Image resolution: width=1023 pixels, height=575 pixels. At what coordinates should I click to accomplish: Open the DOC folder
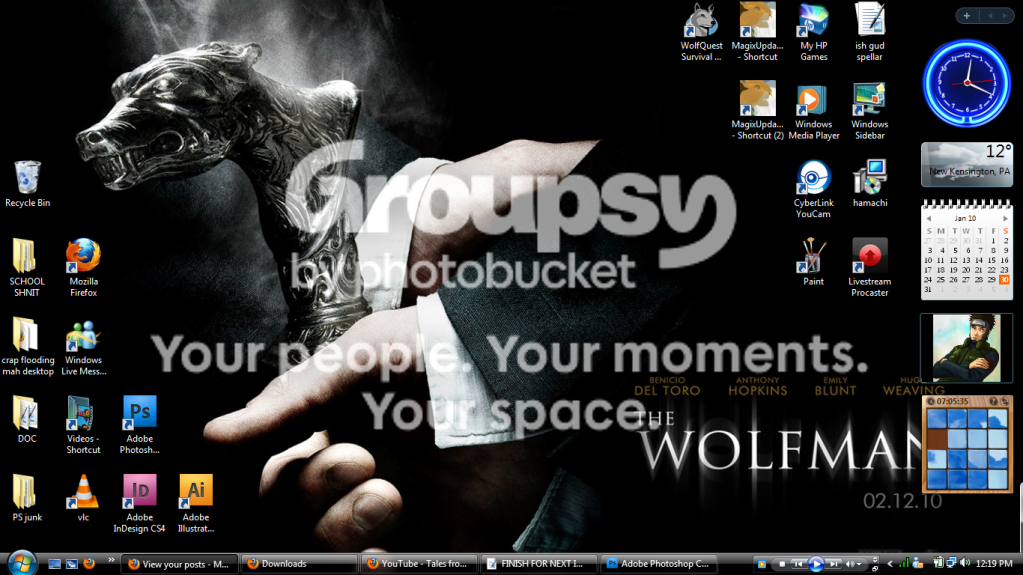click(27, 420)
